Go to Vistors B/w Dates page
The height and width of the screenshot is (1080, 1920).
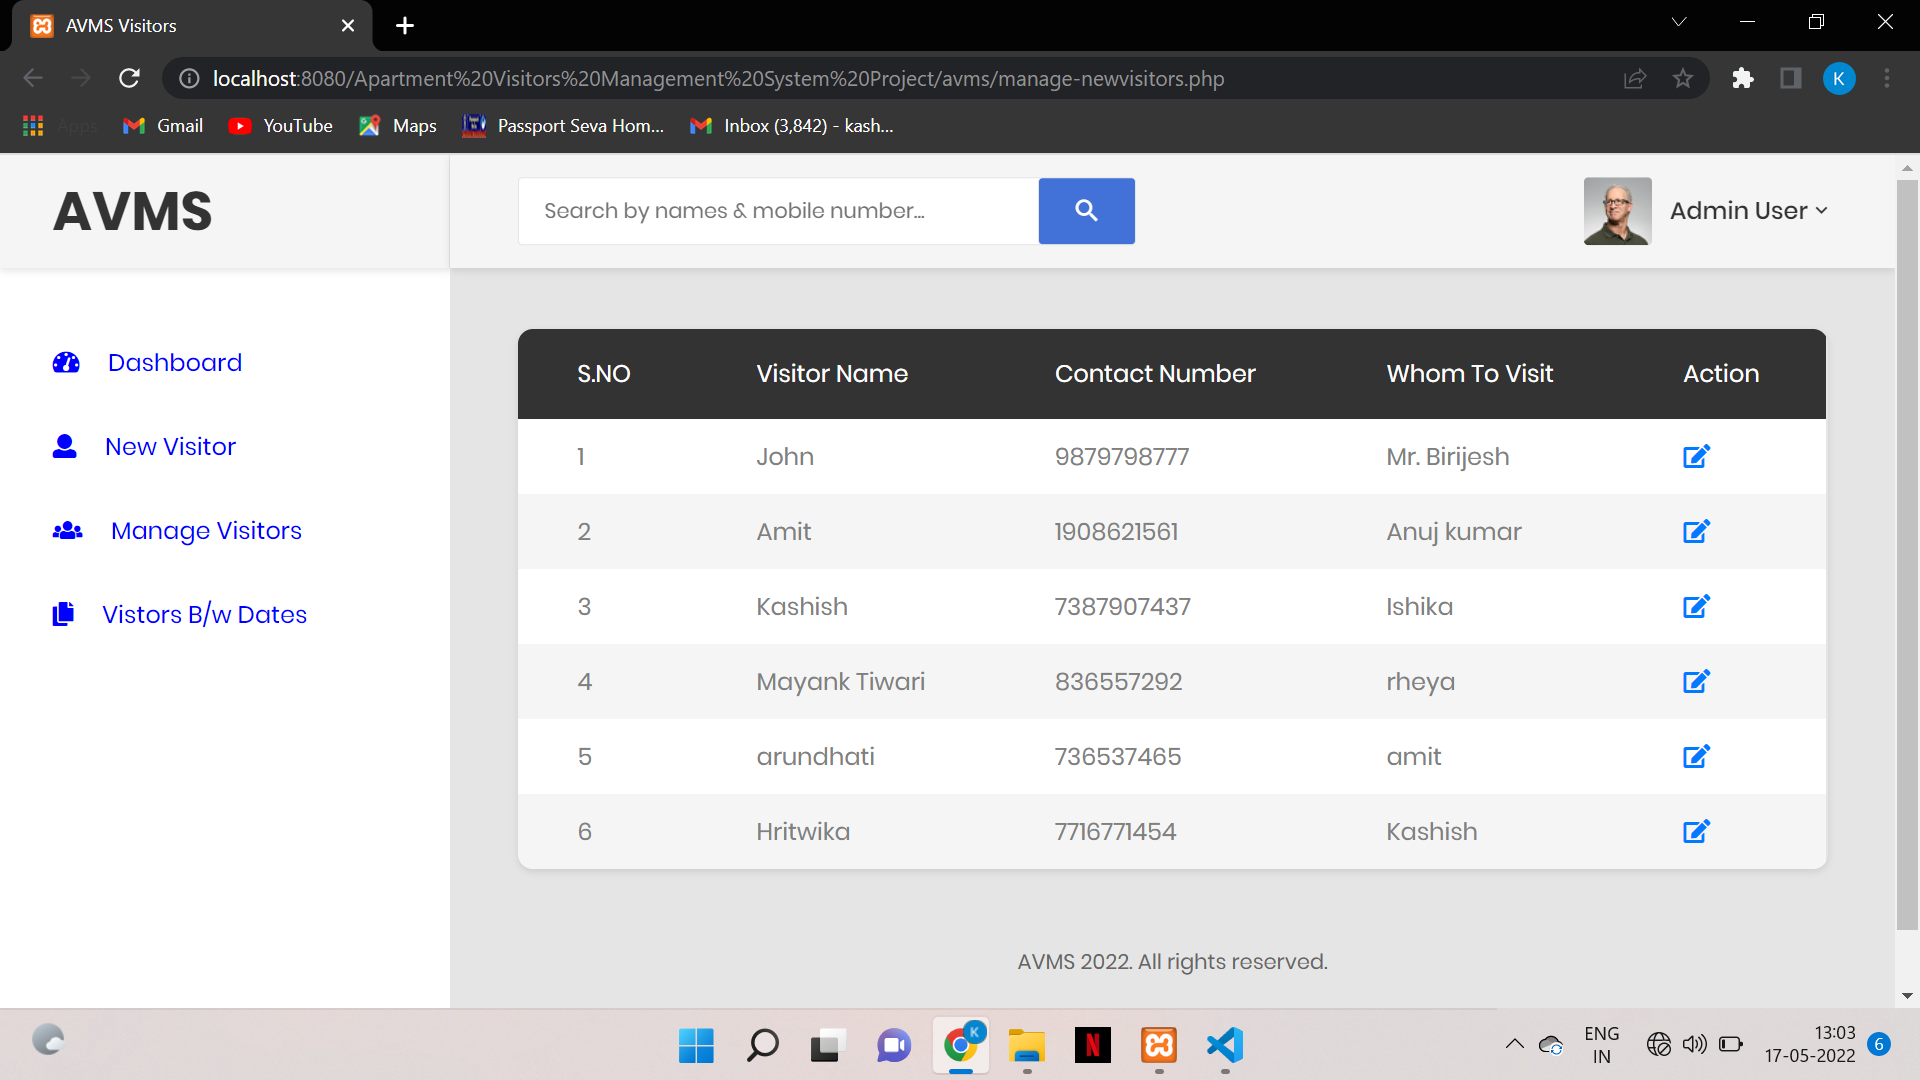coord(204,615)
